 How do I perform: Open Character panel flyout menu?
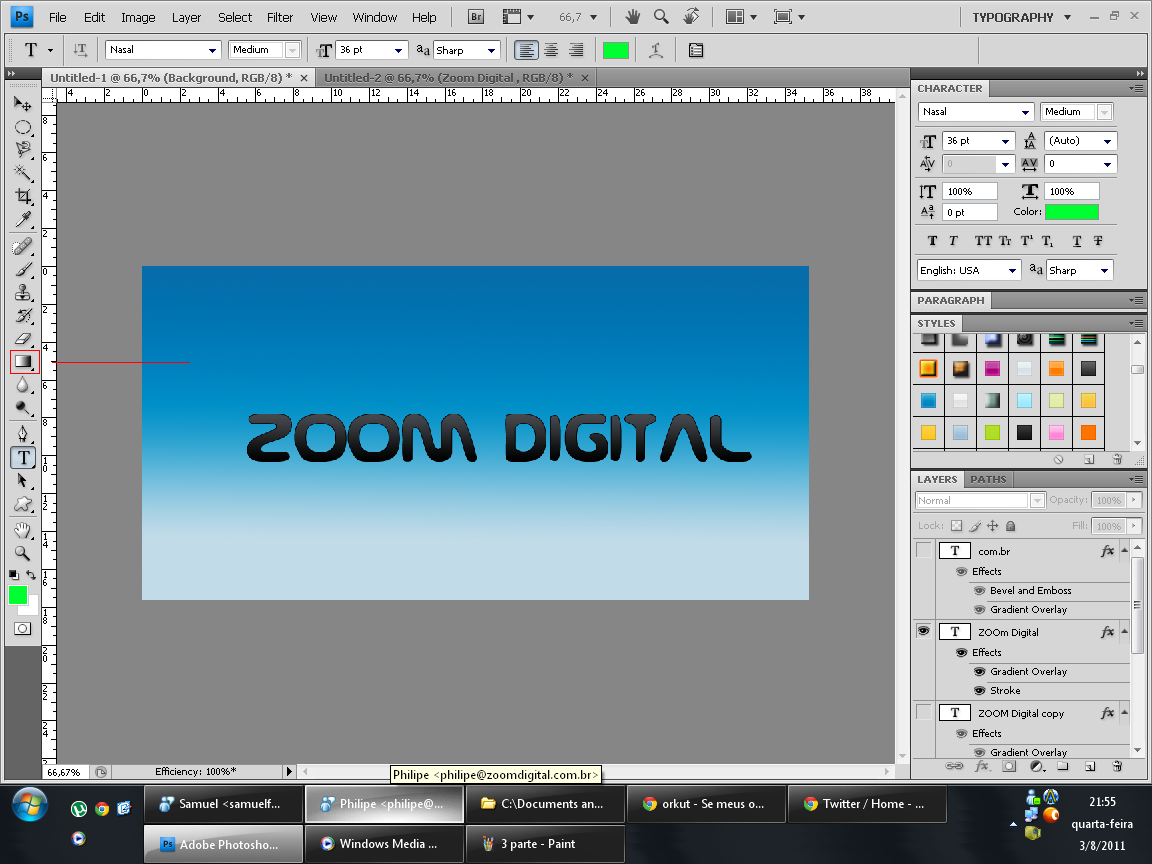pyautogui.click(x=1137, y=88)
